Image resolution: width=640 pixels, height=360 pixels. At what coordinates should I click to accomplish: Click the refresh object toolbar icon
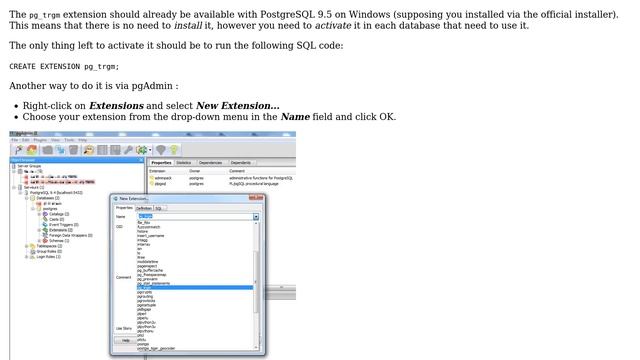point(31,150)
